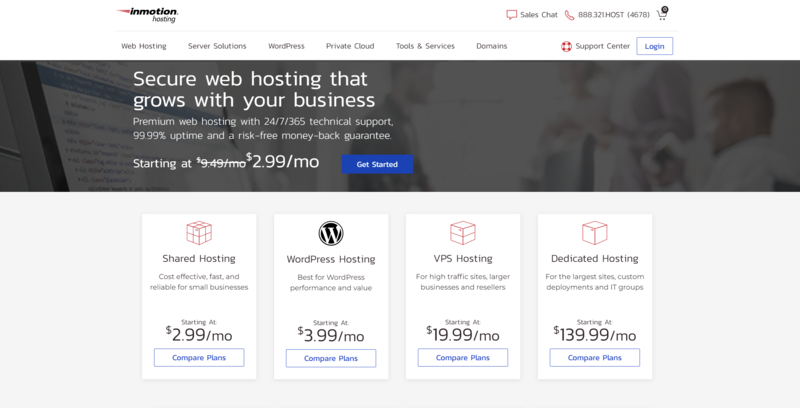
Task: Click the $3.99/mo price text
Action: coord(331,335)
